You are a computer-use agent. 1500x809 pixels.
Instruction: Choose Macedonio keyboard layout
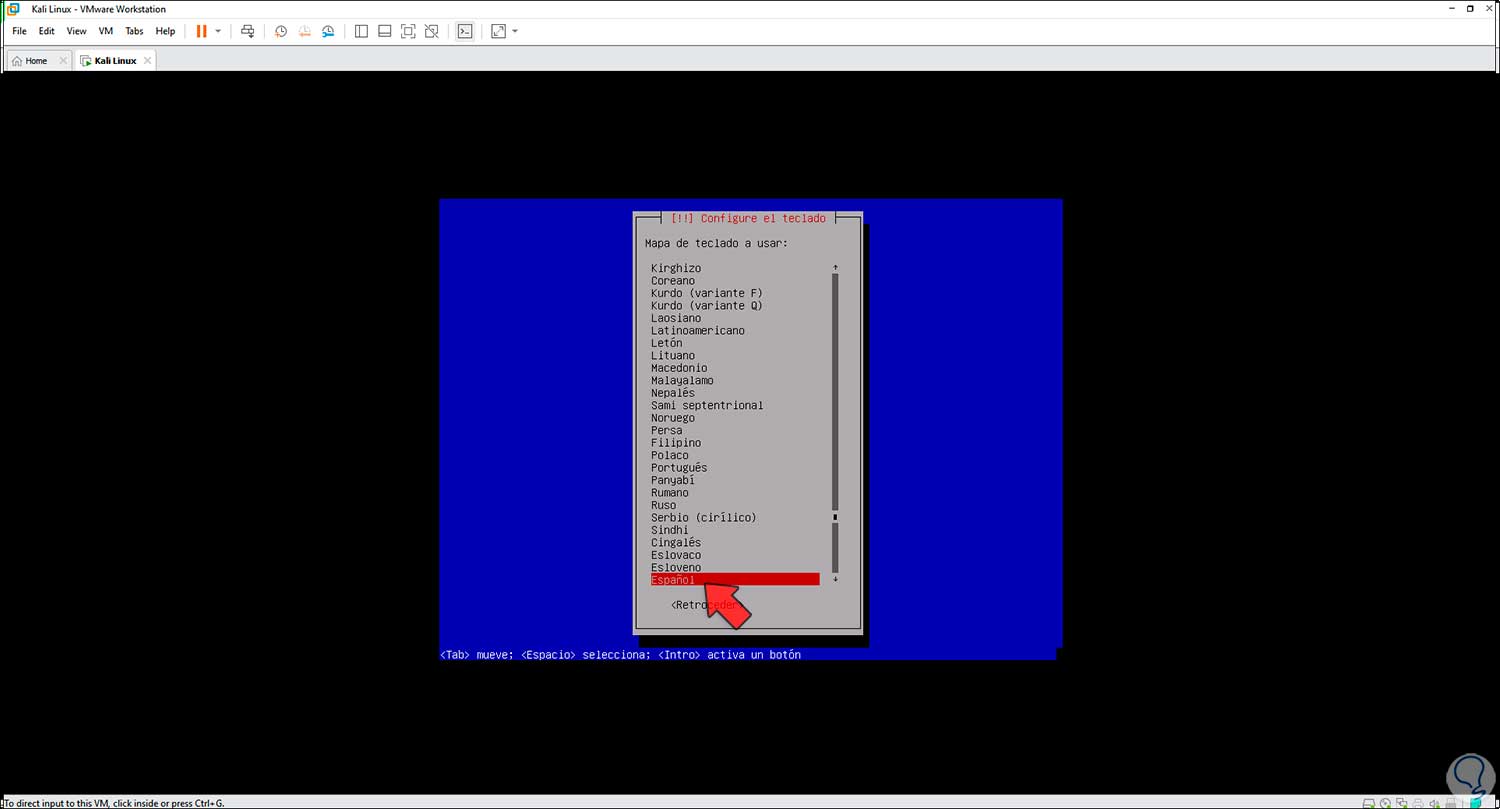[x=679, y=368]
